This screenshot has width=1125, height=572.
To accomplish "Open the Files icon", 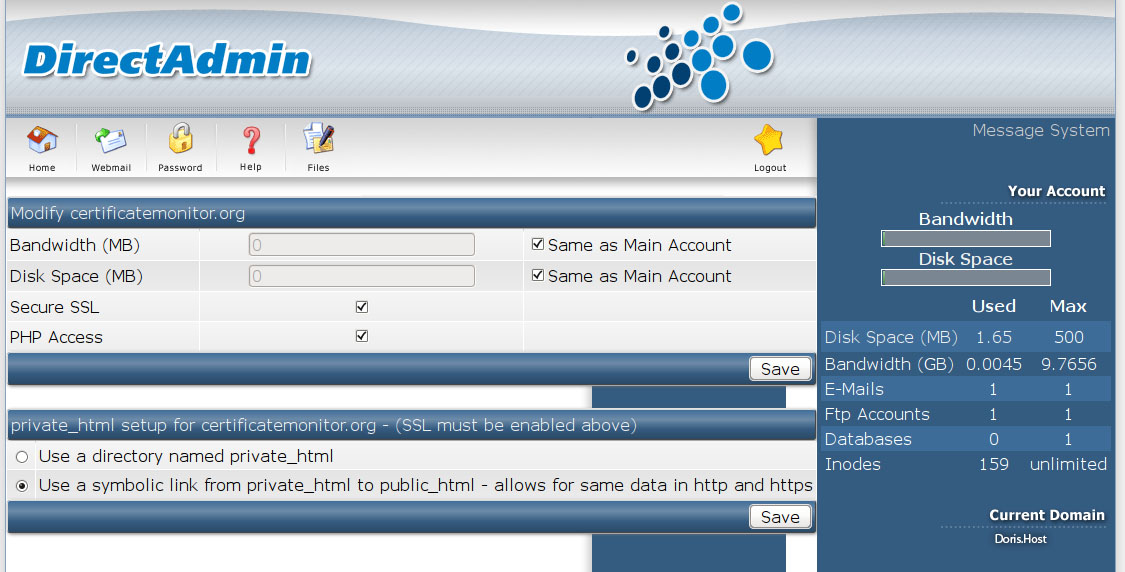I will (319, 138).
